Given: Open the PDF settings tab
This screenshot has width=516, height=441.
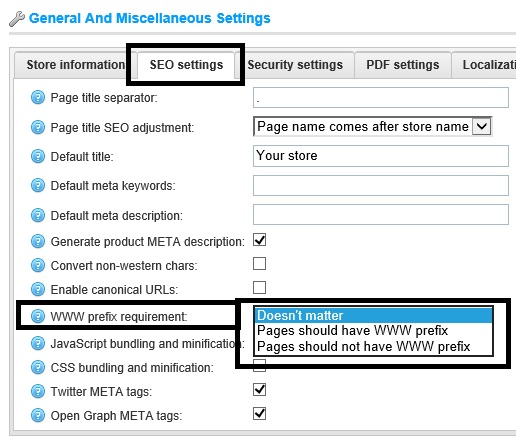Looking at the screenshot, I should (x=403, y=65).
